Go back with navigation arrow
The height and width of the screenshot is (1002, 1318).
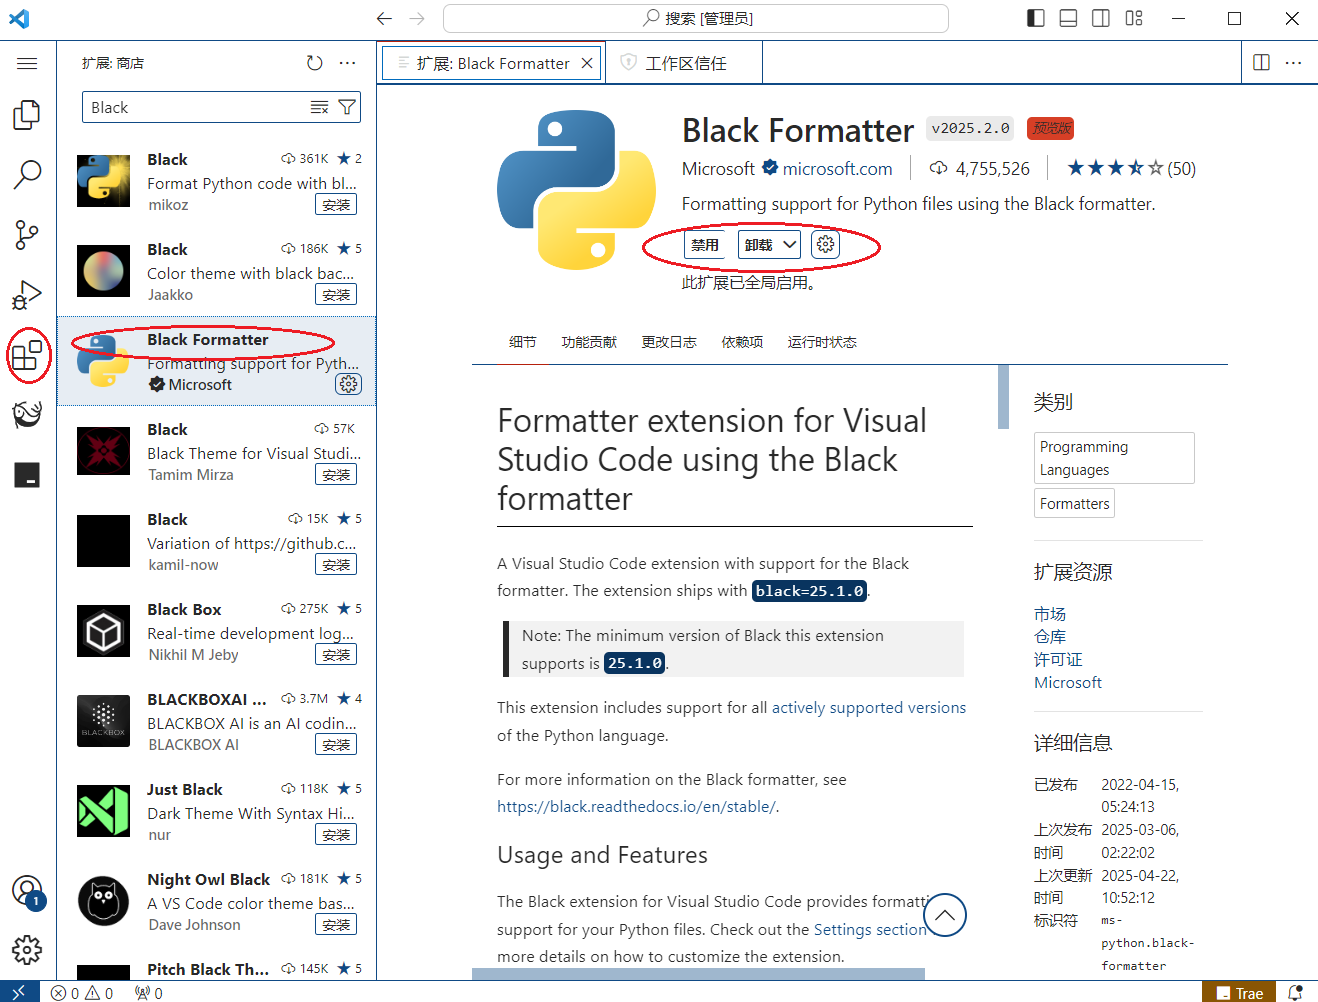[x=384, y=18]
